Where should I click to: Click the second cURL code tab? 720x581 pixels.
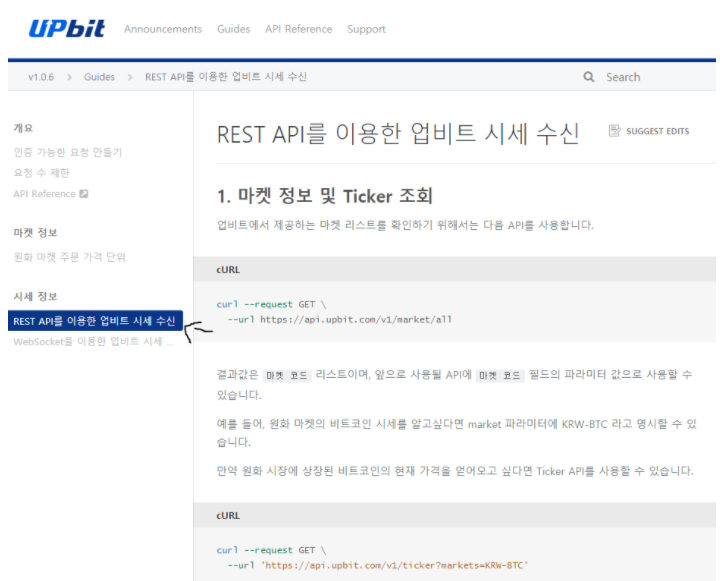coord(228,515)
